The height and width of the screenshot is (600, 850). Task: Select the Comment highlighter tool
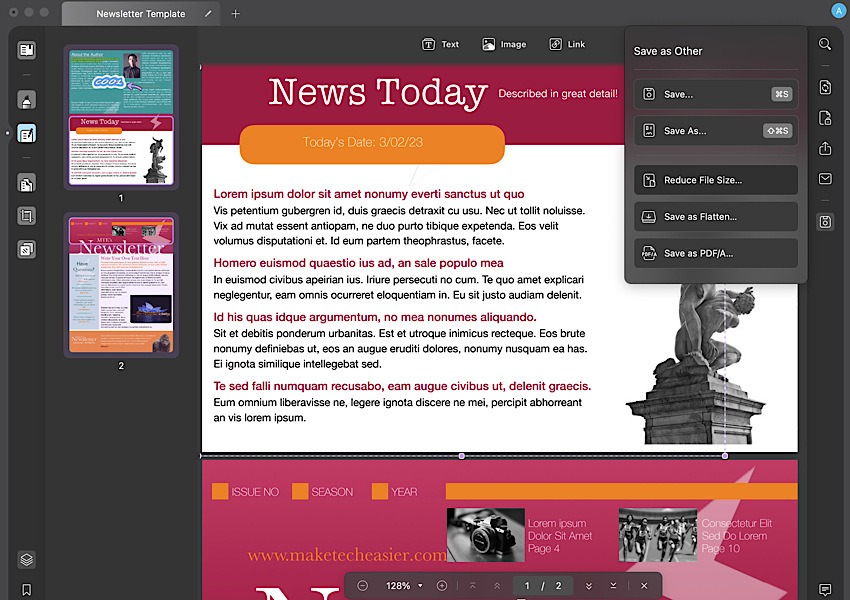(27, 100)
